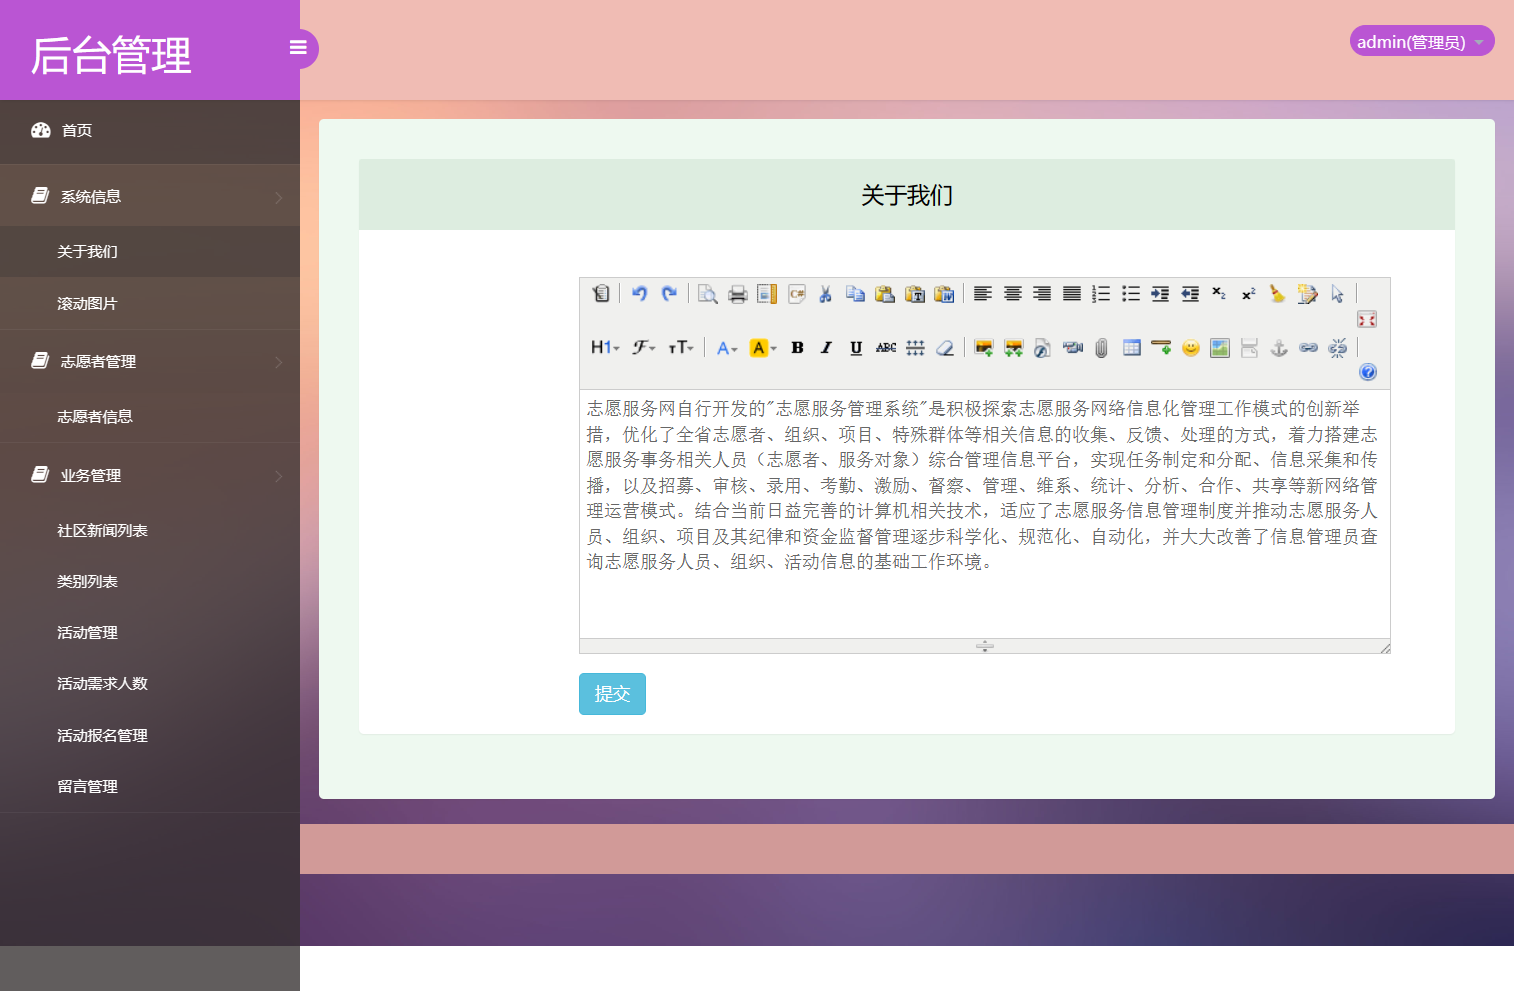Image resolution: width=1514 pixels, height=991 pixels.
Task: Open the insert hyperlink tool
Action: click(x=1308, y=348)
